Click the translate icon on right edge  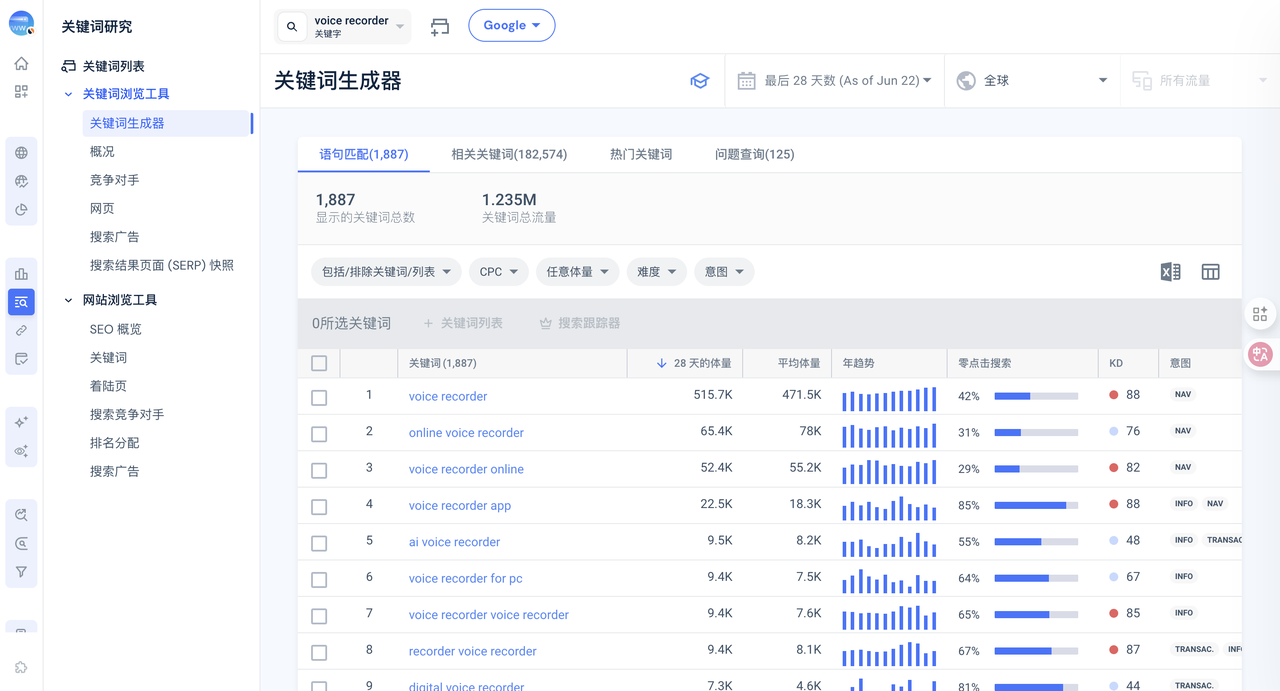pyautogui.click(x=1260, y=354)
